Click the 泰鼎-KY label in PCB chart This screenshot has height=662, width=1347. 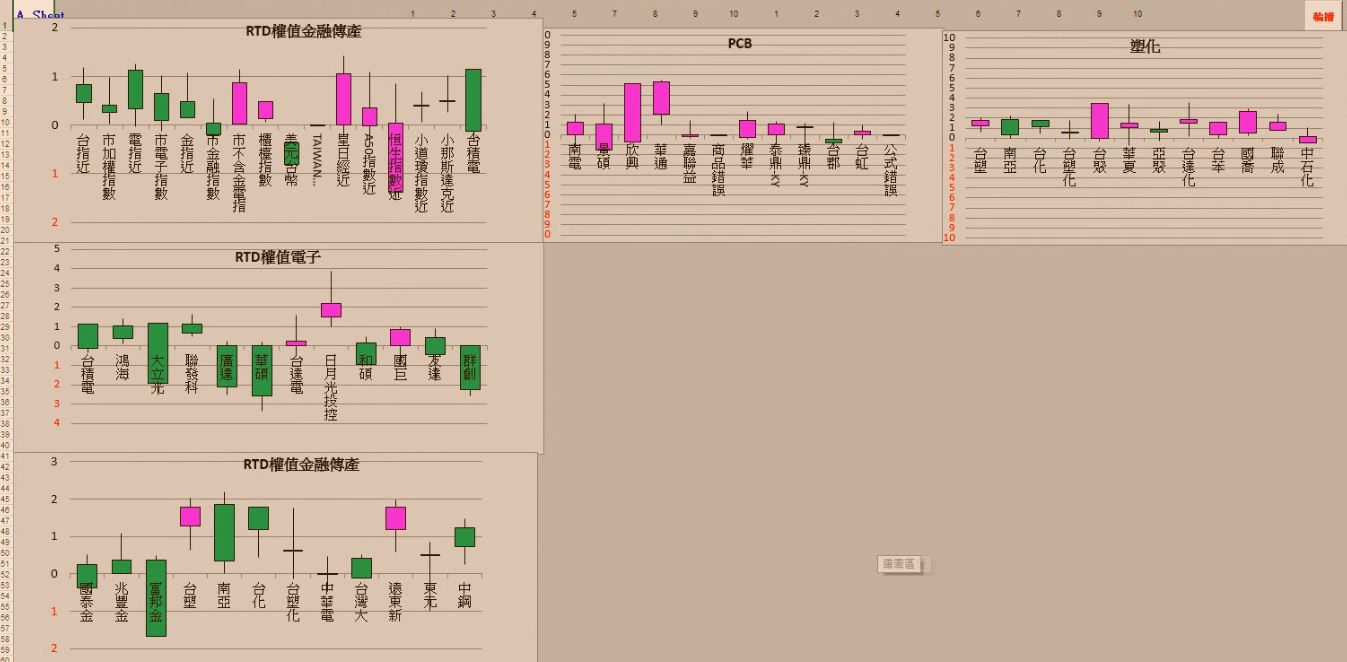776,166
